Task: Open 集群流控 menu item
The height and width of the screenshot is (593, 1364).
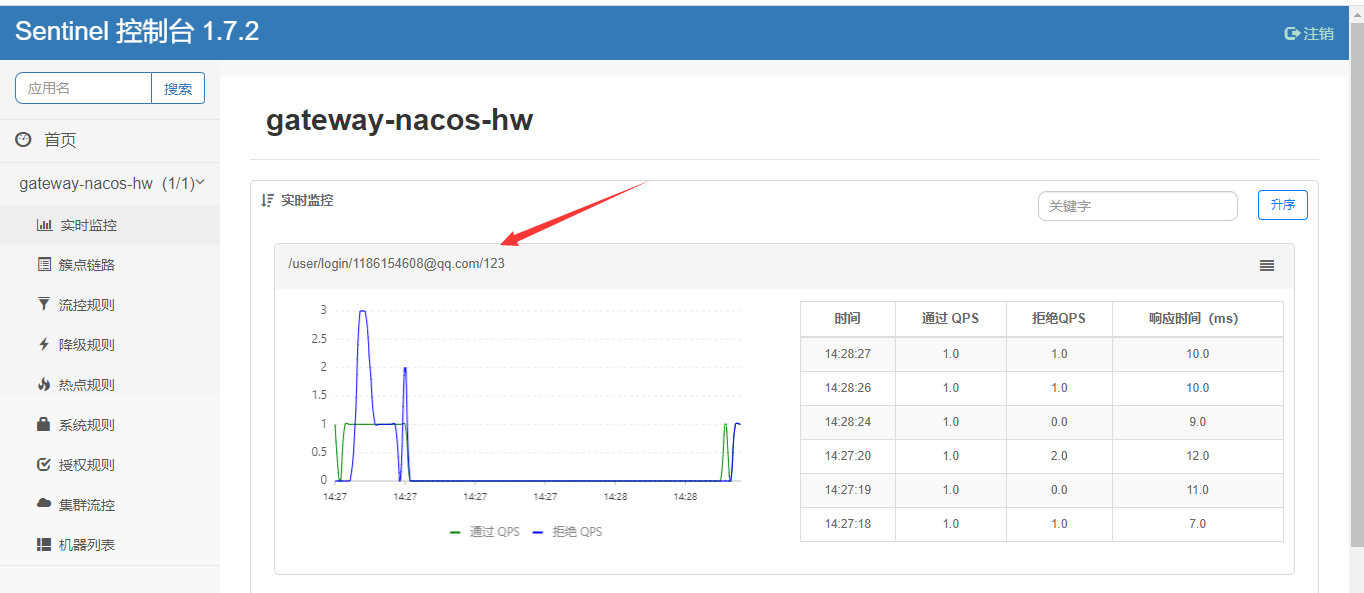Action: pyautogui.click(x=110, y=505)
